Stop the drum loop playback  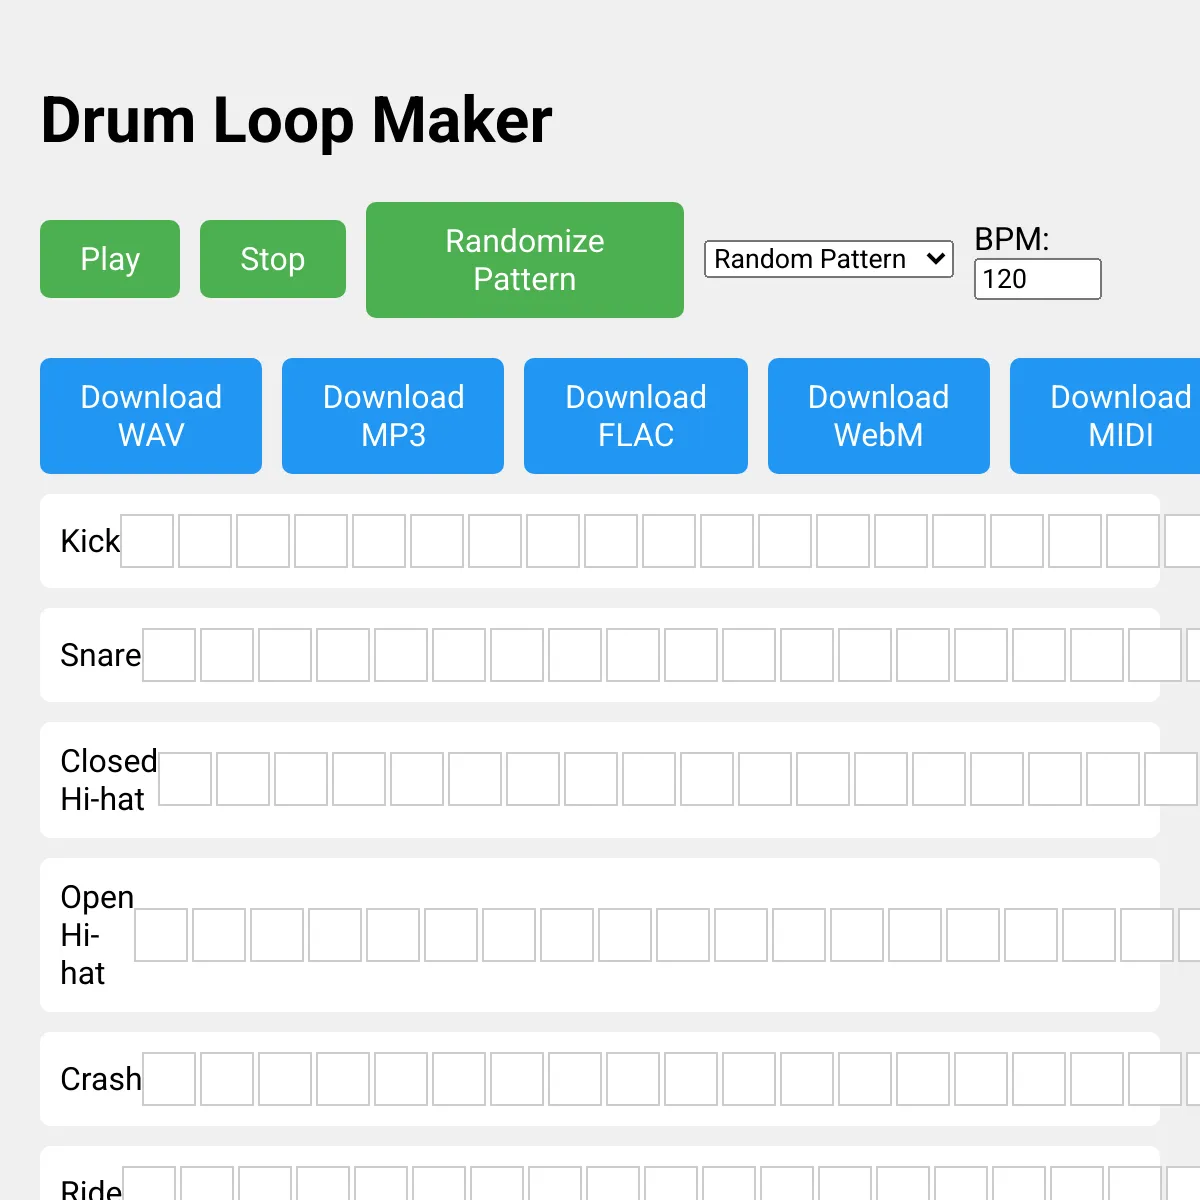tap(272, 259)
